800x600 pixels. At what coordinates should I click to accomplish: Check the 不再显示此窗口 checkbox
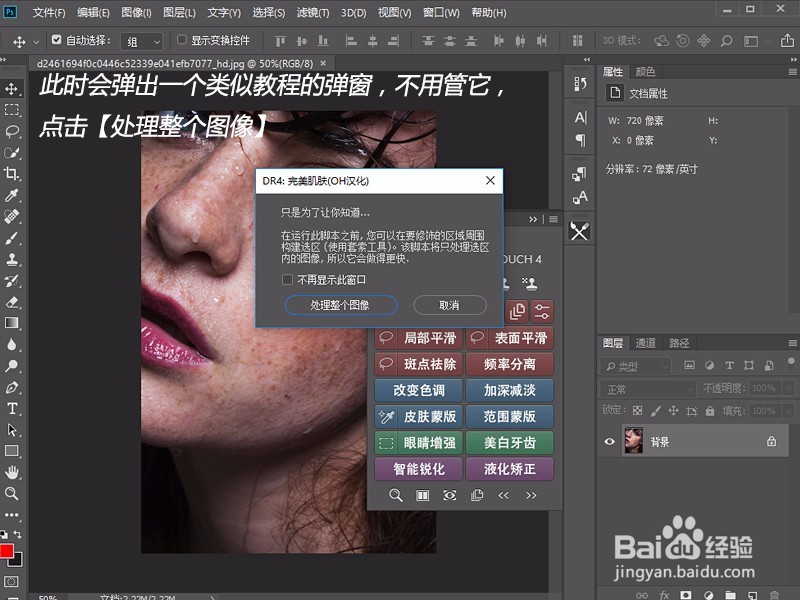click(x=287, y=280)
